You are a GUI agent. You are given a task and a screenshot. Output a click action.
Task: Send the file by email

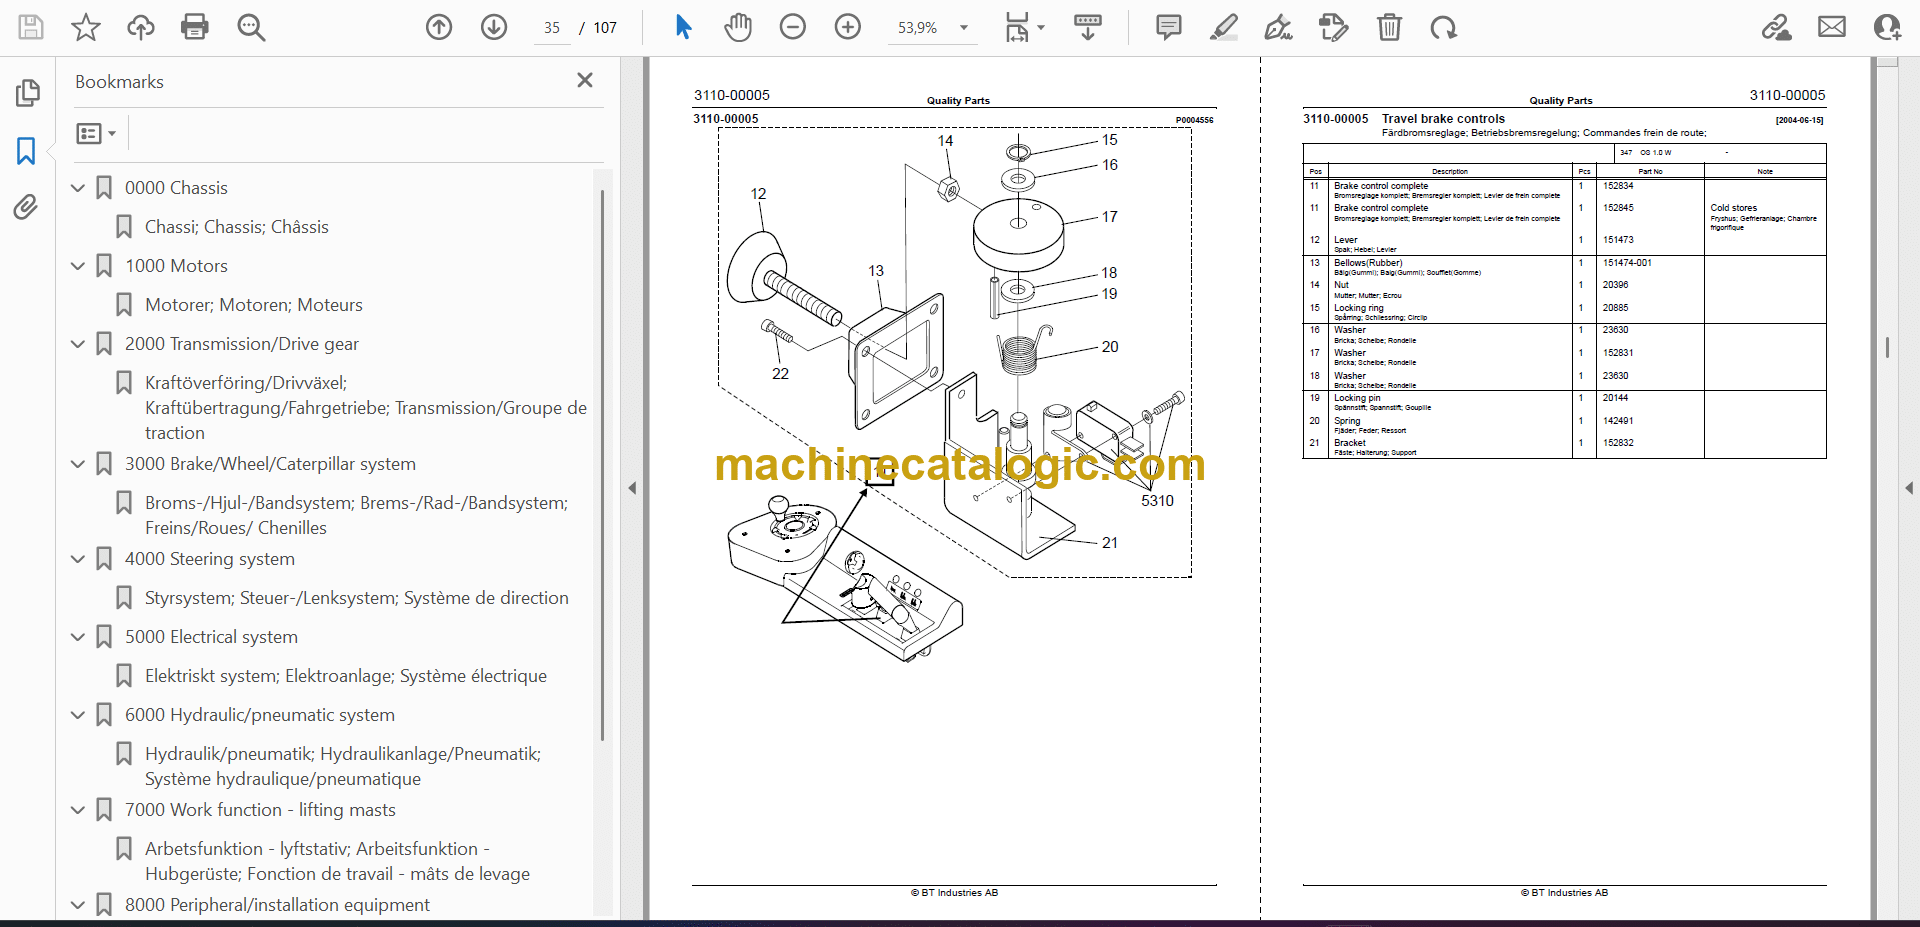pyautogui.click(x=1832, y=27)
